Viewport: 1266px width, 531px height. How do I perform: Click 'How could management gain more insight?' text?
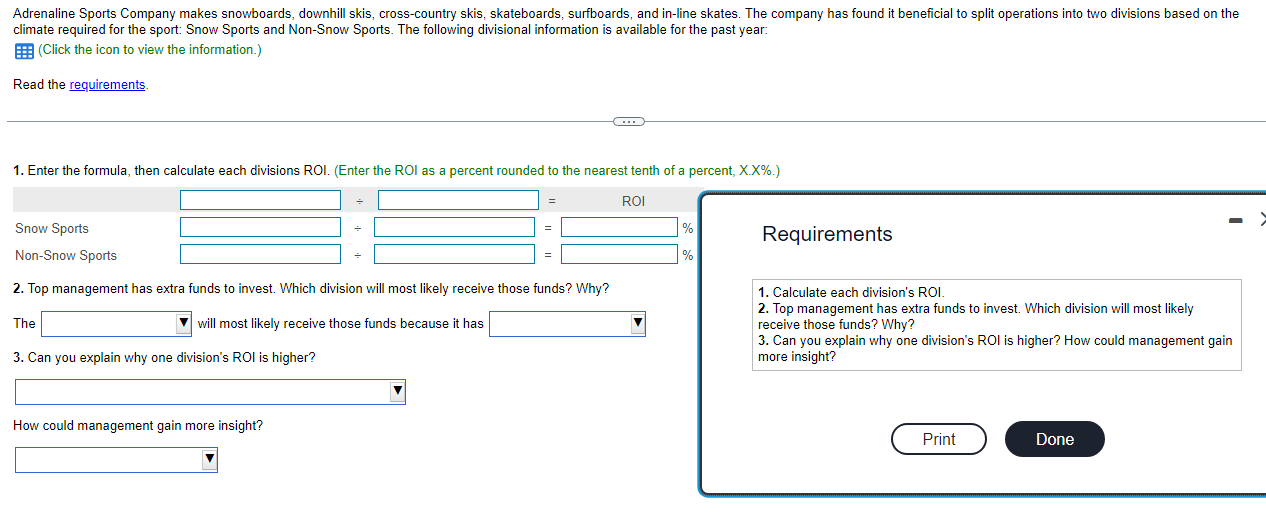pos(138,426)
